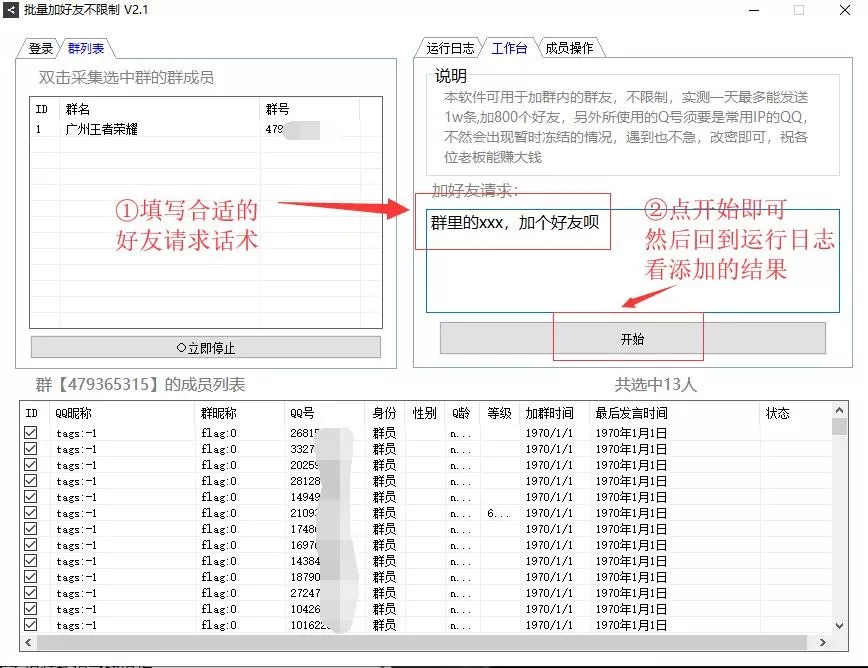Click the 群号 column header in group list
Viewport: 868px width, 668px height.
click(x=277, y=109)
